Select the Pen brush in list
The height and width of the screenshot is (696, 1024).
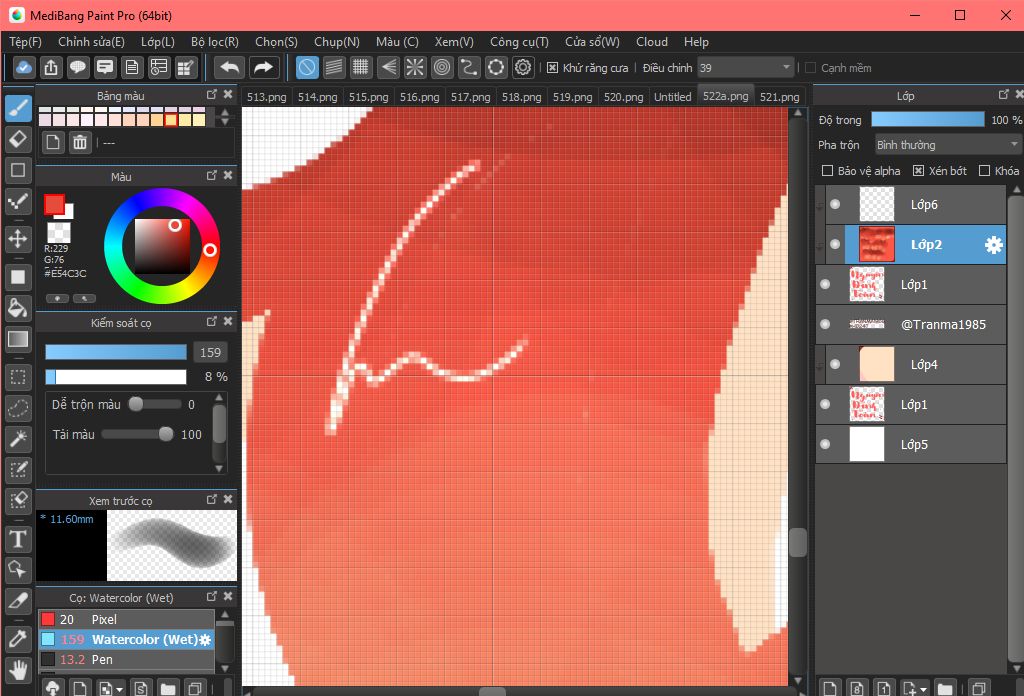click(126, 659)
